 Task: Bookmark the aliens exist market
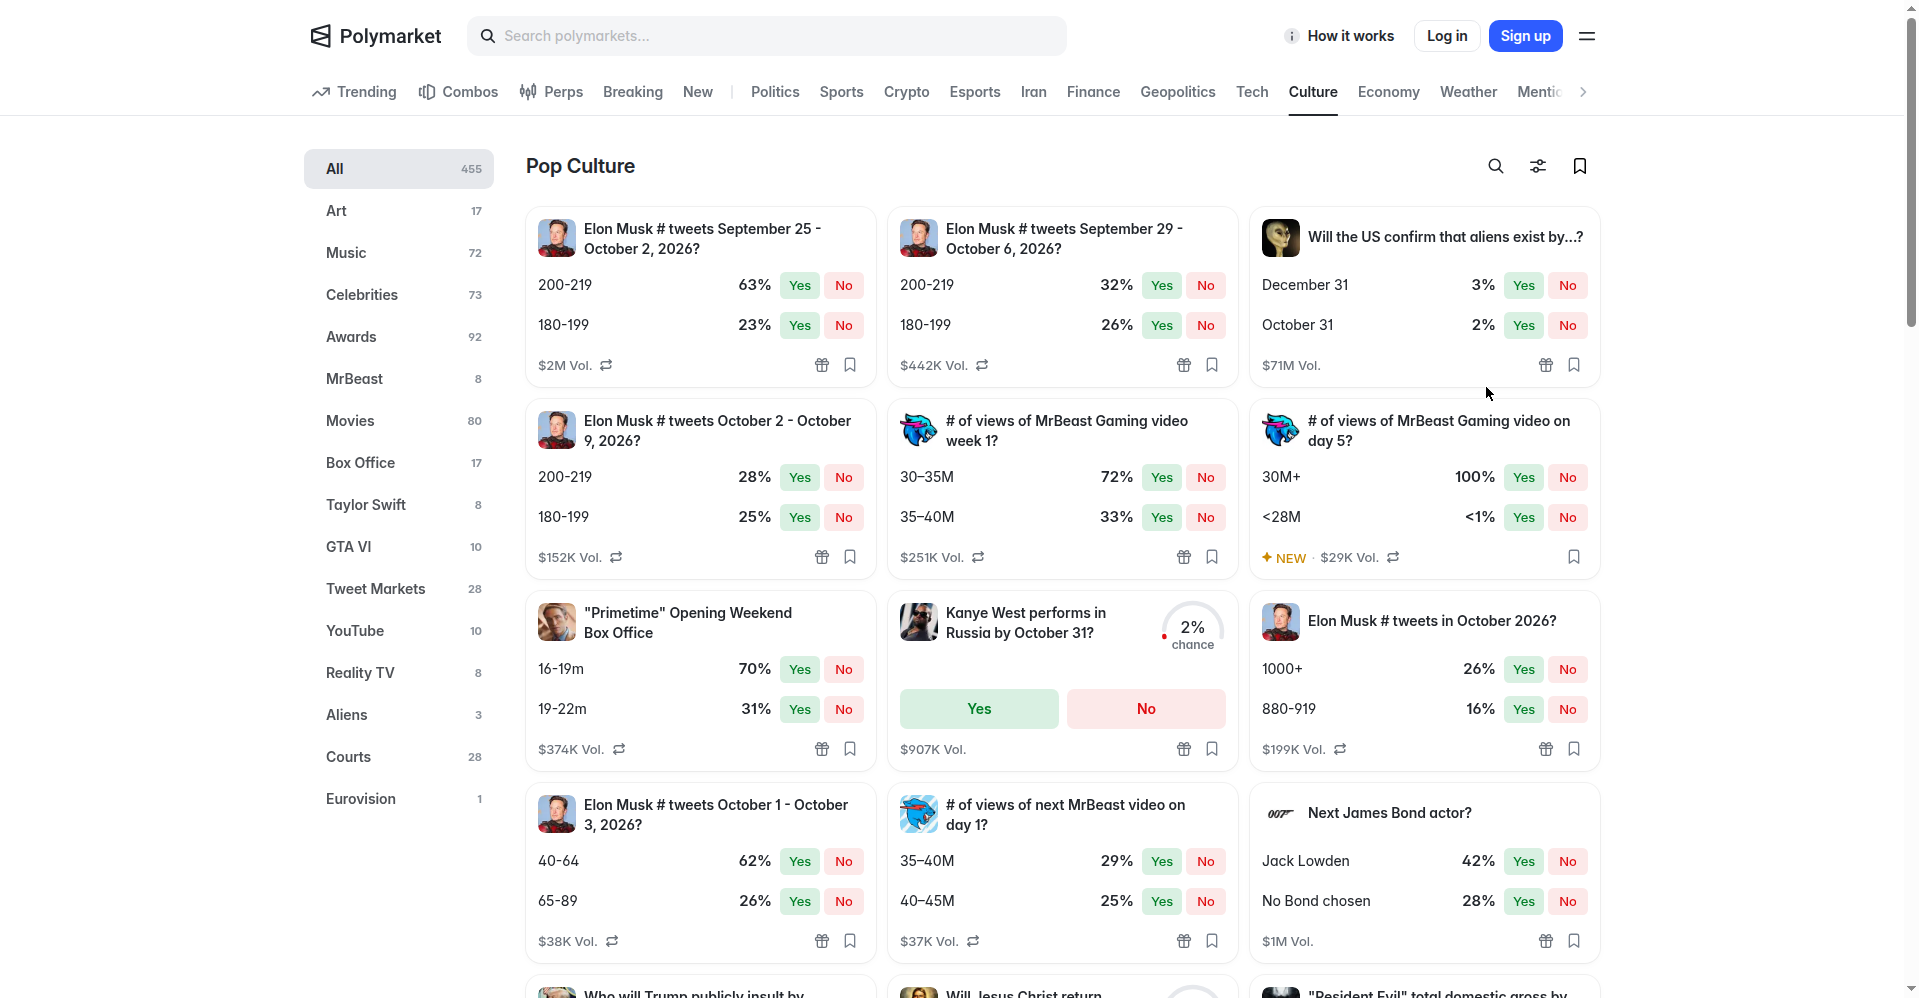coord(1574,365)
